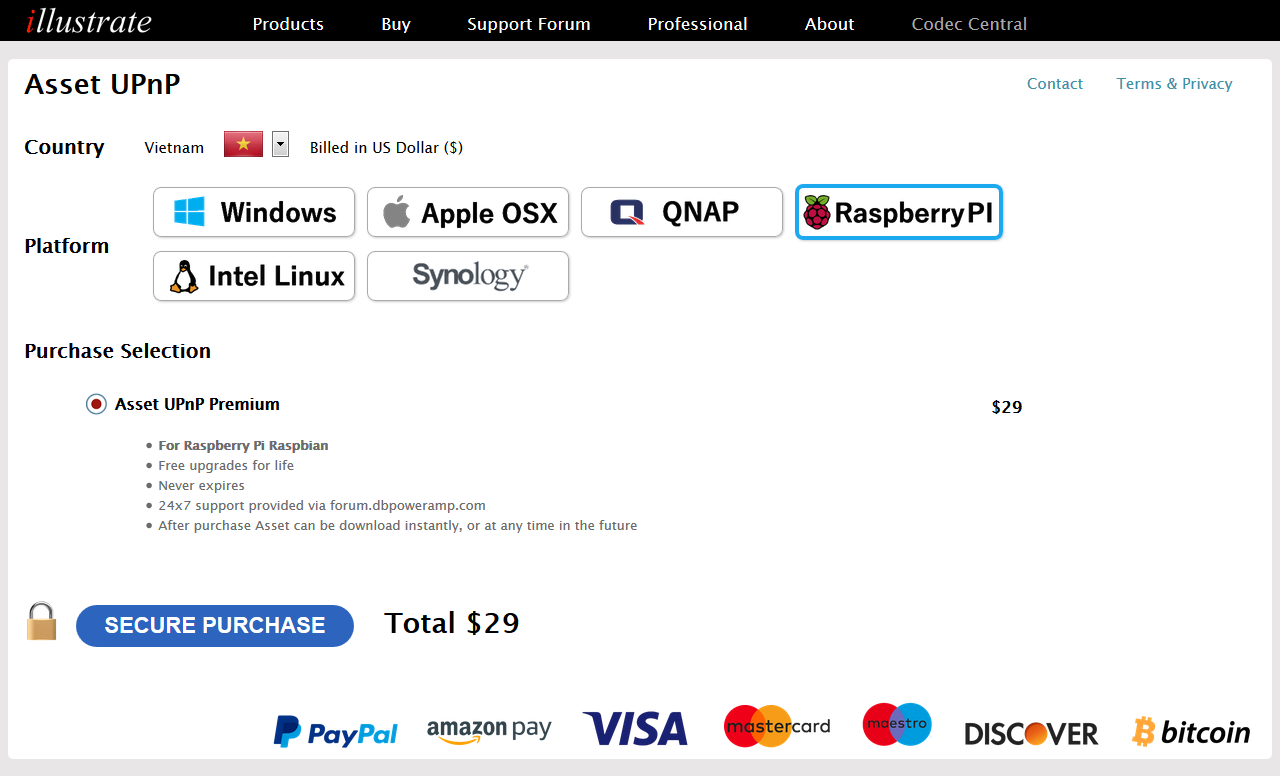The height and width of the screenshot is (776, 1280).
Task: Select the Intel Linux platform
Action: pyautogui.click(x=254, y=276)
